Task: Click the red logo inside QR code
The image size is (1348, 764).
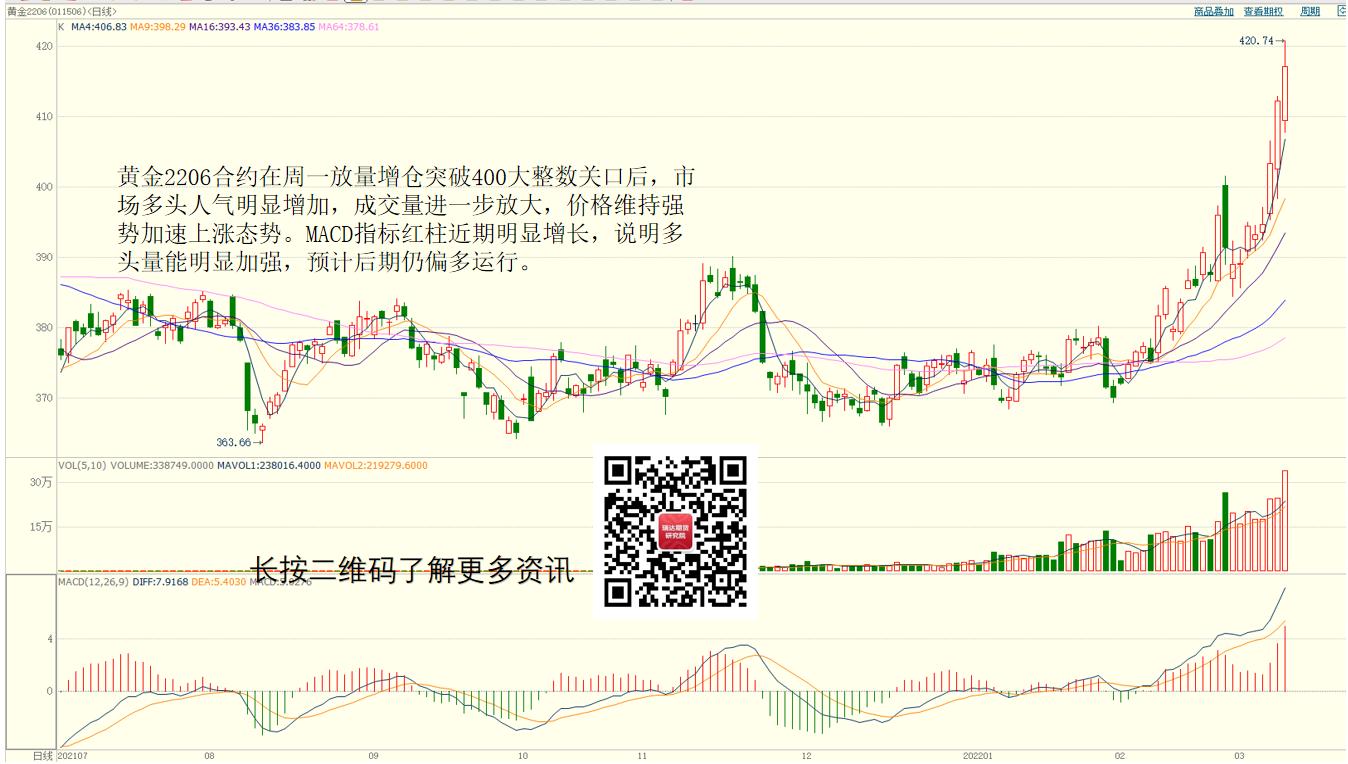Action: (x=676, y=531)
